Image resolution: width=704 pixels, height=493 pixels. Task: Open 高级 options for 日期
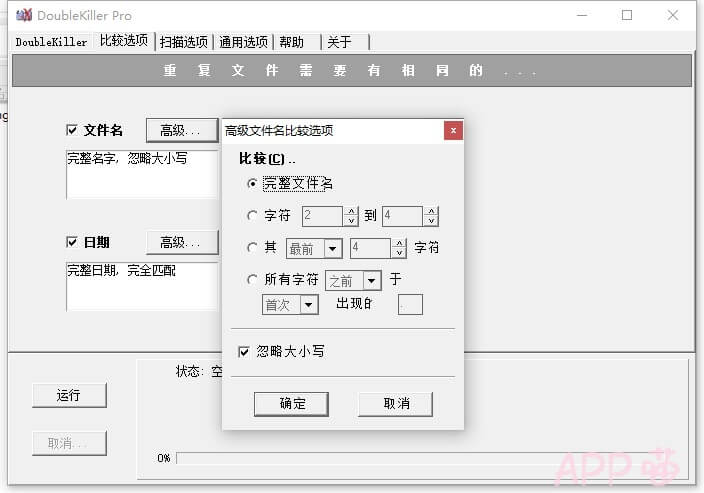pyautogui.click(x=182, y=243)
